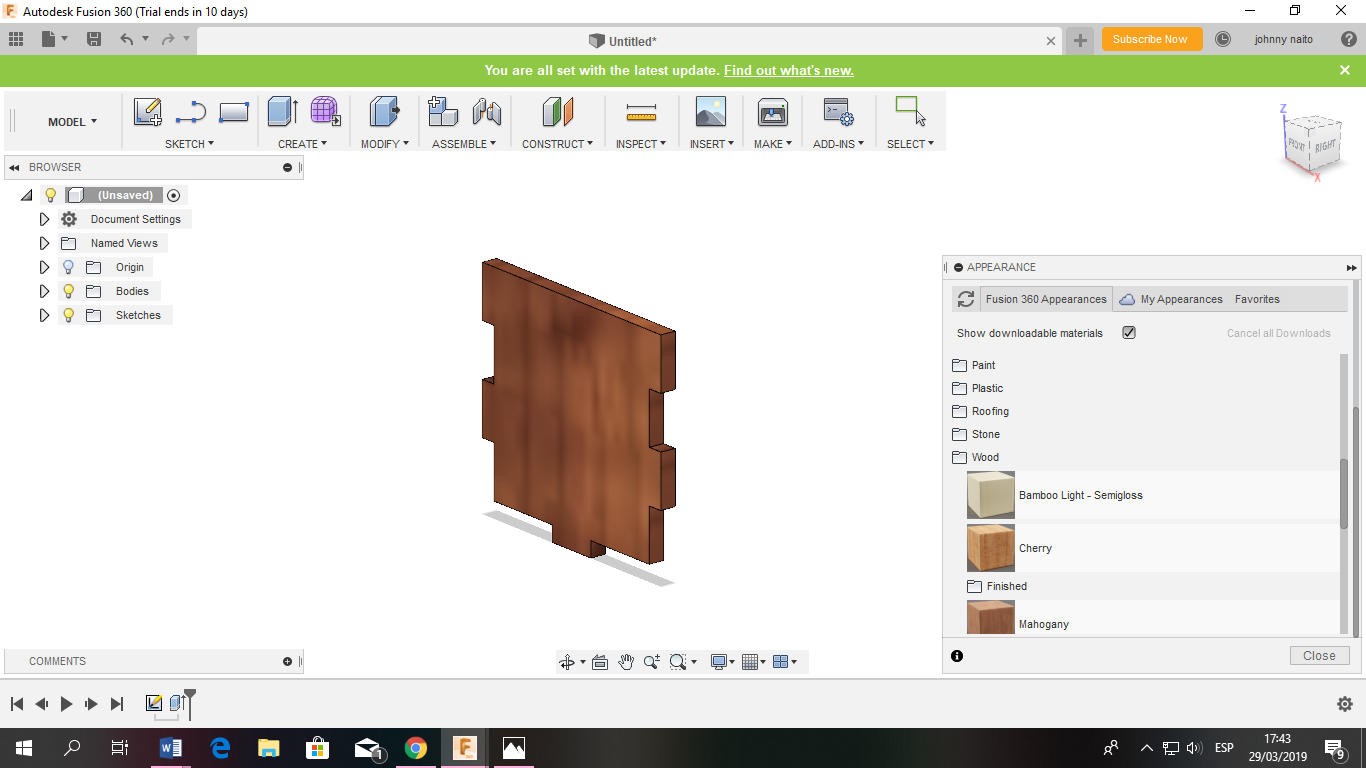Open the timeline settings gear

[1345, 704]
